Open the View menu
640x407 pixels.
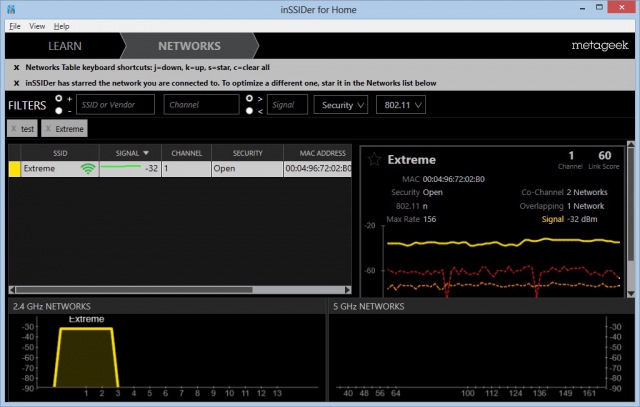tap(37, 26)
